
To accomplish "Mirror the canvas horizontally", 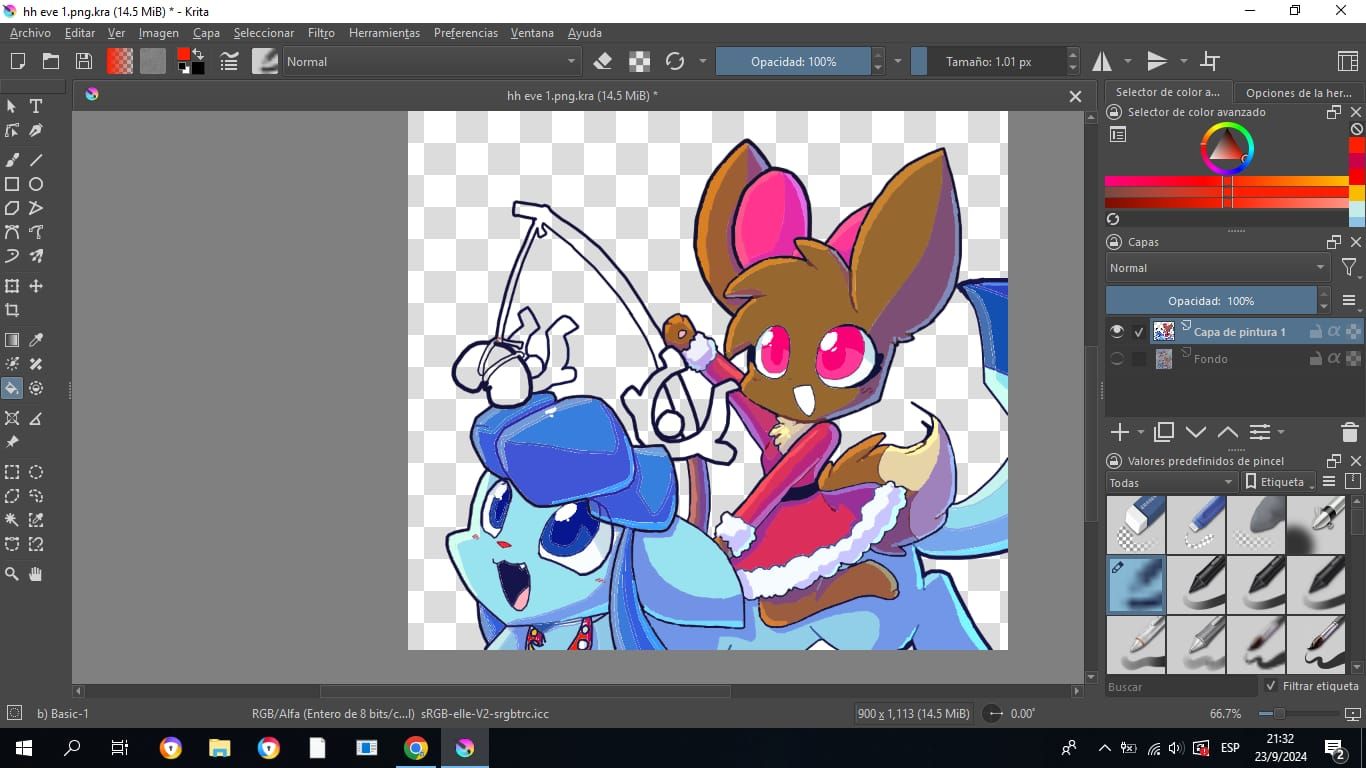I will [x=1100, y=61].
